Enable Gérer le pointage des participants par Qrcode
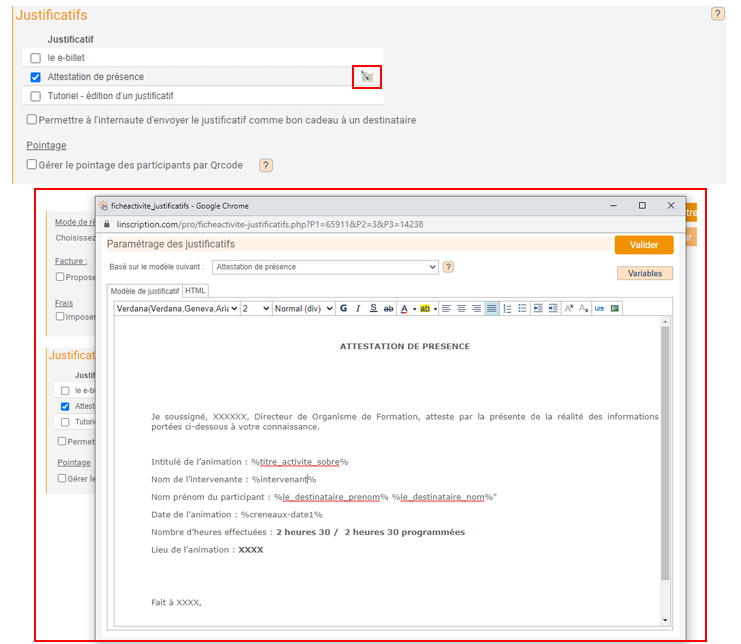741x644 pixels. [32, 164]
